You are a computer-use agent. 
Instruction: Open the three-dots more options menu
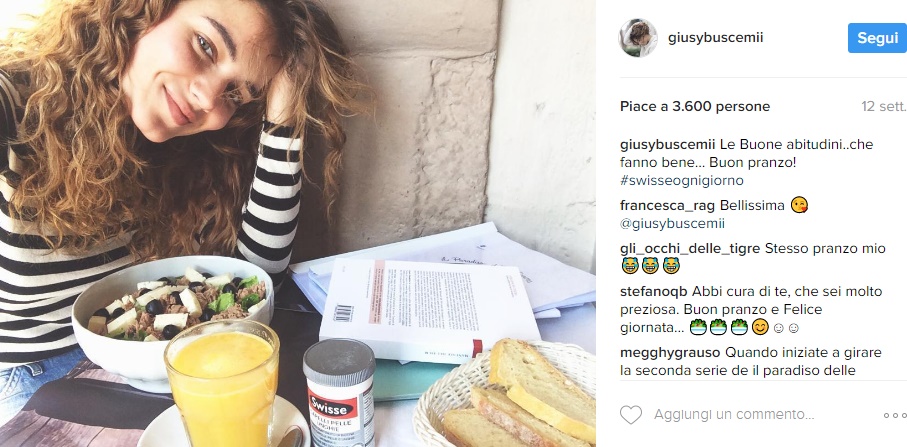click(895, 415)
